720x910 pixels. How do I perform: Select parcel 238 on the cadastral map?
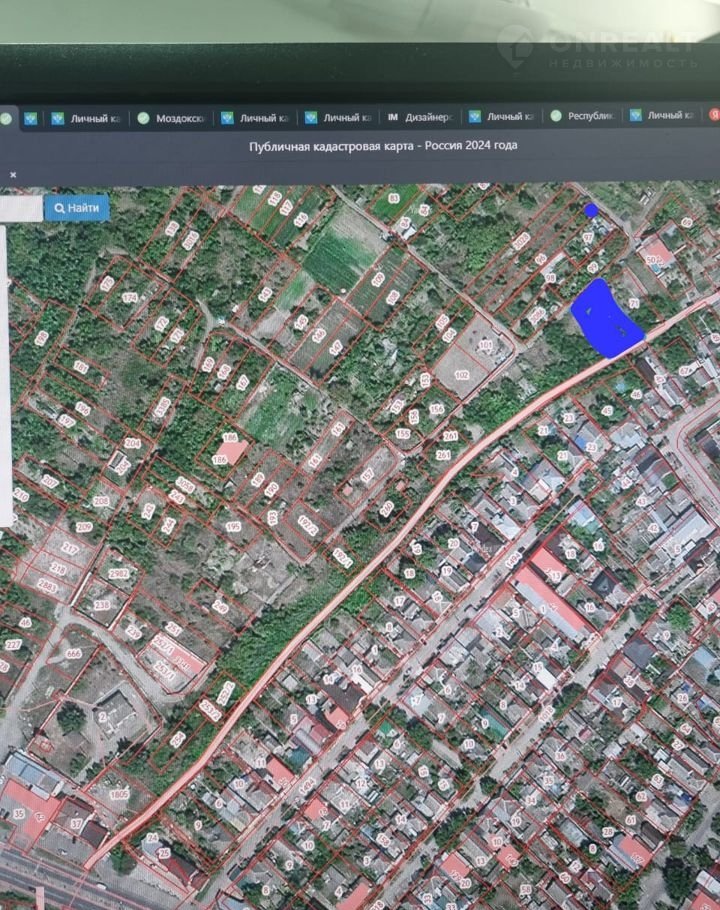[x=101, y=605]
